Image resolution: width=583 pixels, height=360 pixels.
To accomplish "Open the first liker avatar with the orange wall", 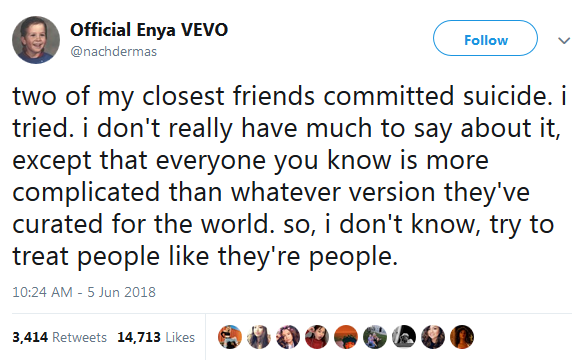I will (230, 337).
